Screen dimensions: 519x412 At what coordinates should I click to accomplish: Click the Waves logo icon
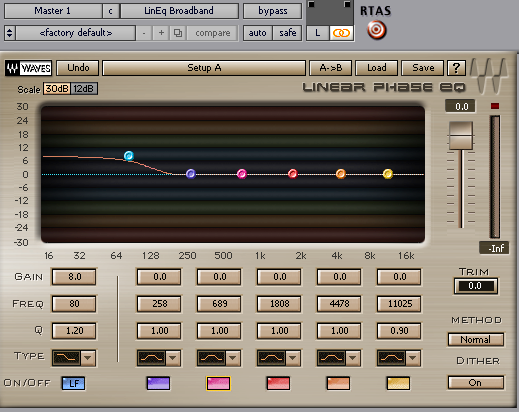28,68
